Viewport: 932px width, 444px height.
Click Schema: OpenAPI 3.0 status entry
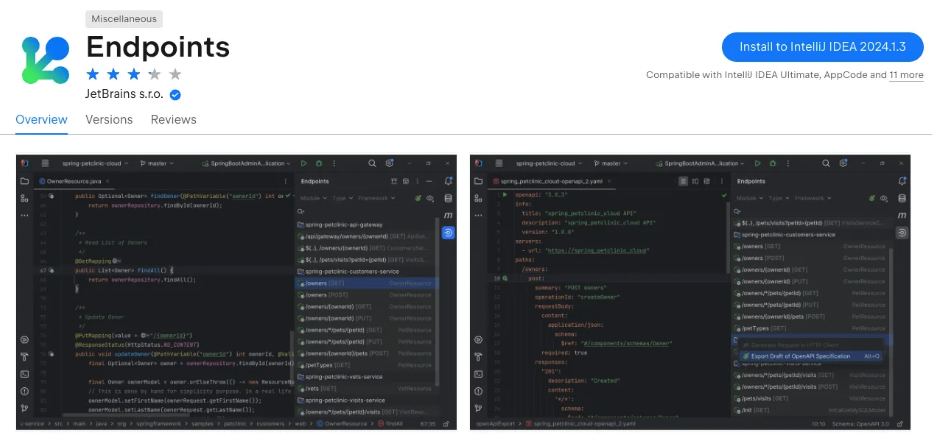[x=860, y=424]
